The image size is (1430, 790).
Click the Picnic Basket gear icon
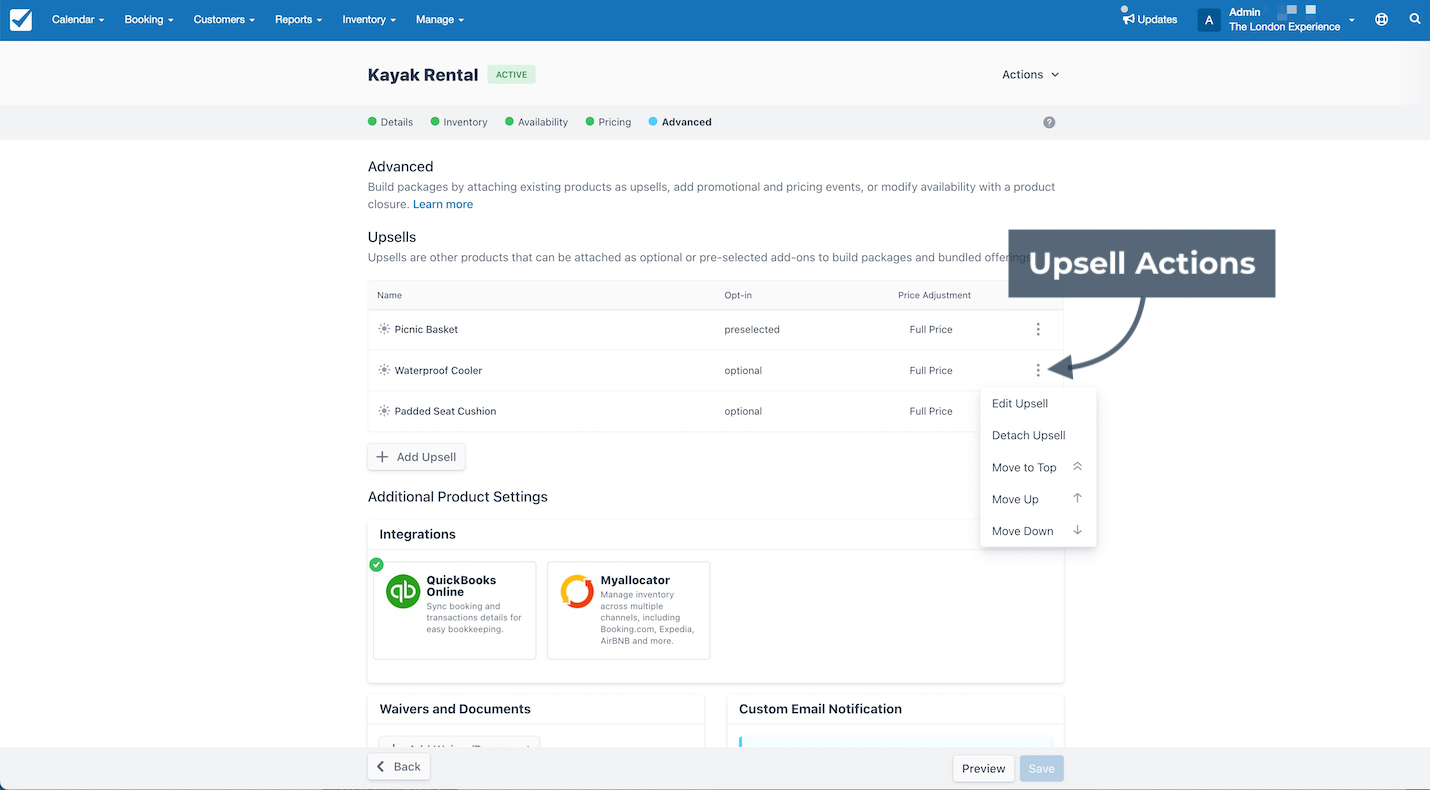(384, 329)
